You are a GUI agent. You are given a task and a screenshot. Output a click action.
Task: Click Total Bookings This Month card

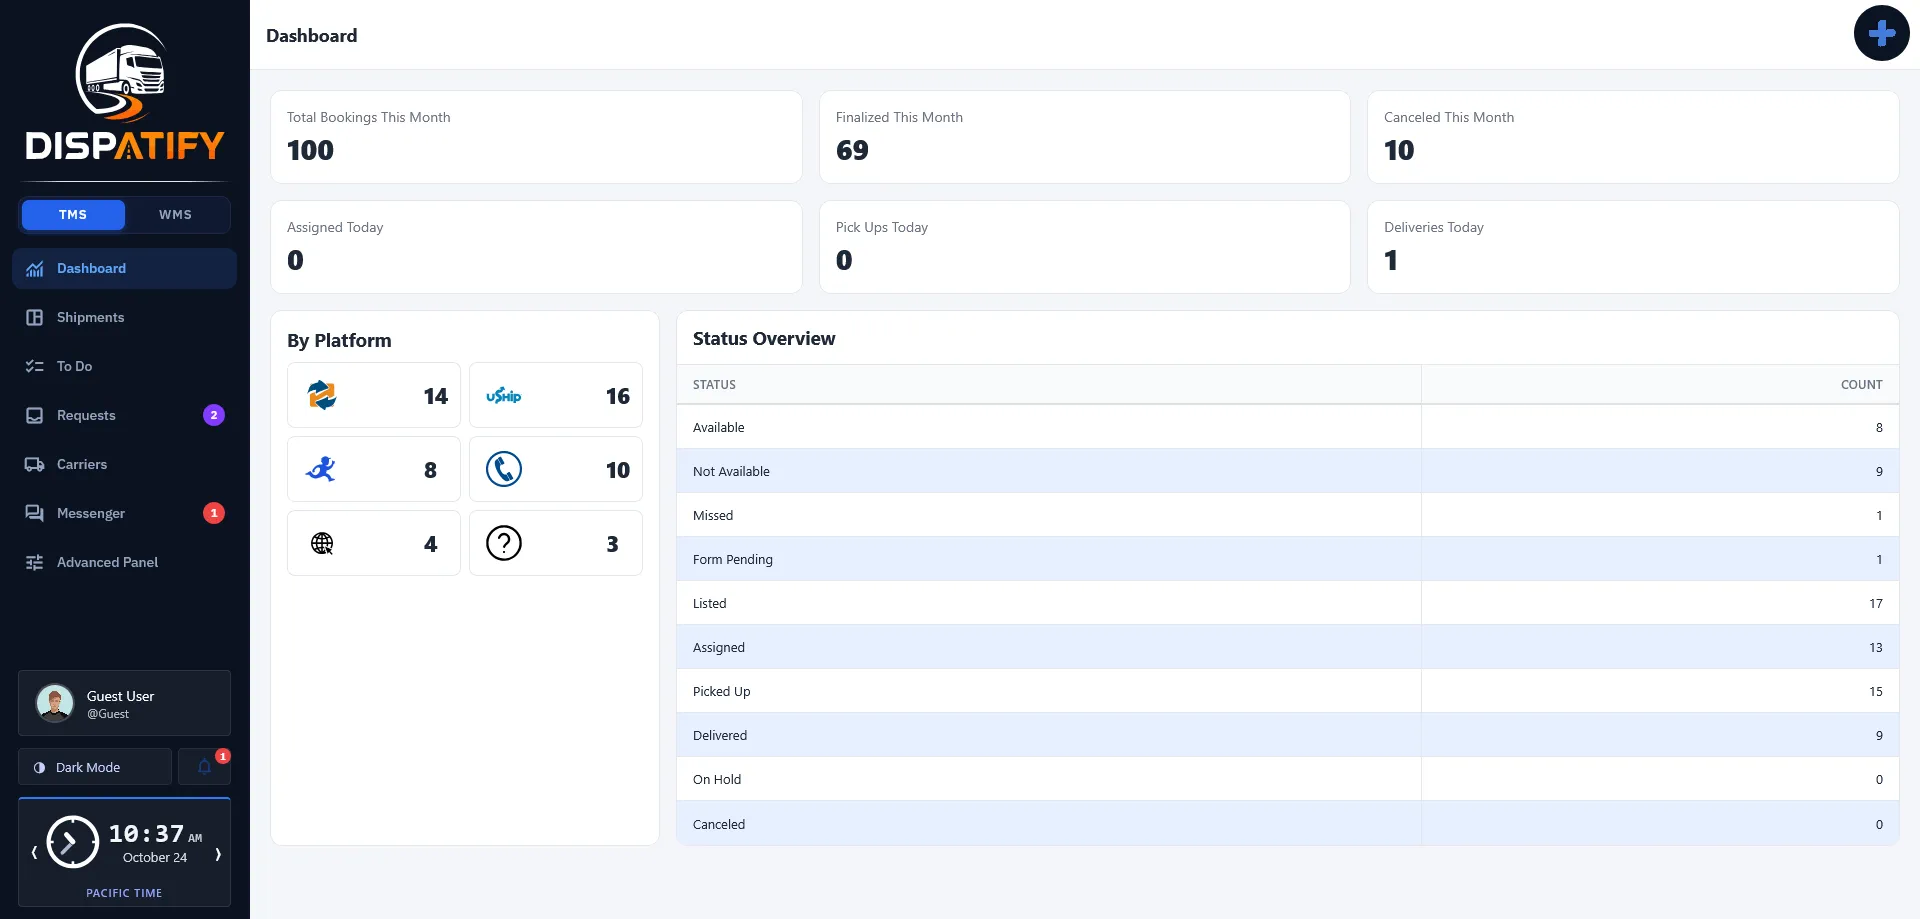(536, 137)
